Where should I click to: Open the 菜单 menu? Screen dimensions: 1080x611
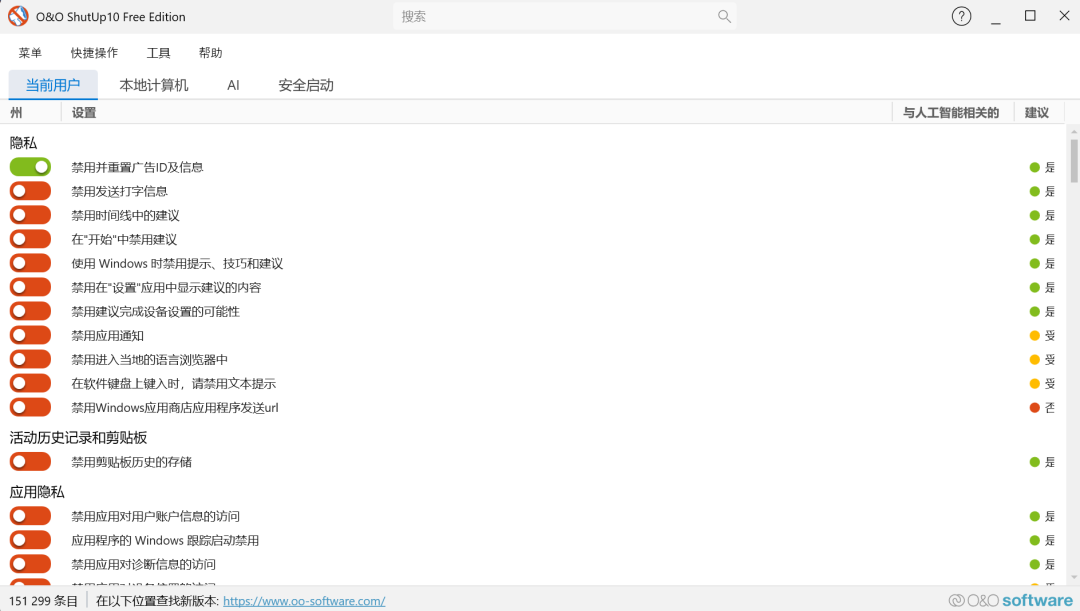(x=30, y=53)
